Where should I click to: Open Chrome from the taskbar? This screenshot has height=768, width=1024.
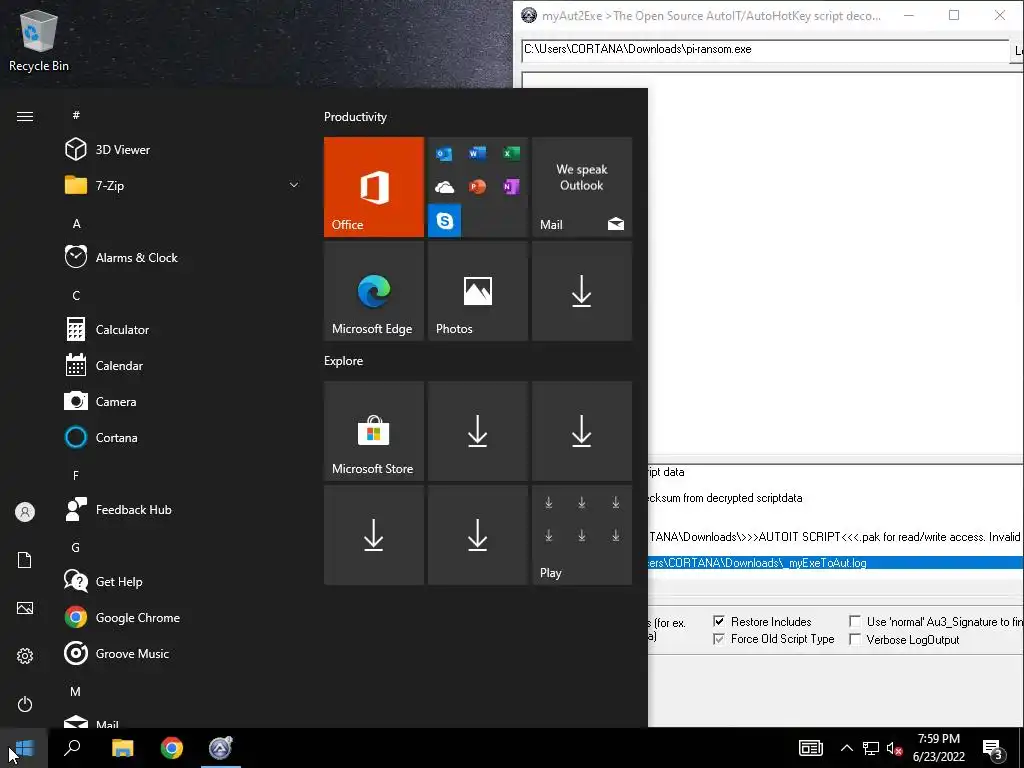(x=172, y=748)
